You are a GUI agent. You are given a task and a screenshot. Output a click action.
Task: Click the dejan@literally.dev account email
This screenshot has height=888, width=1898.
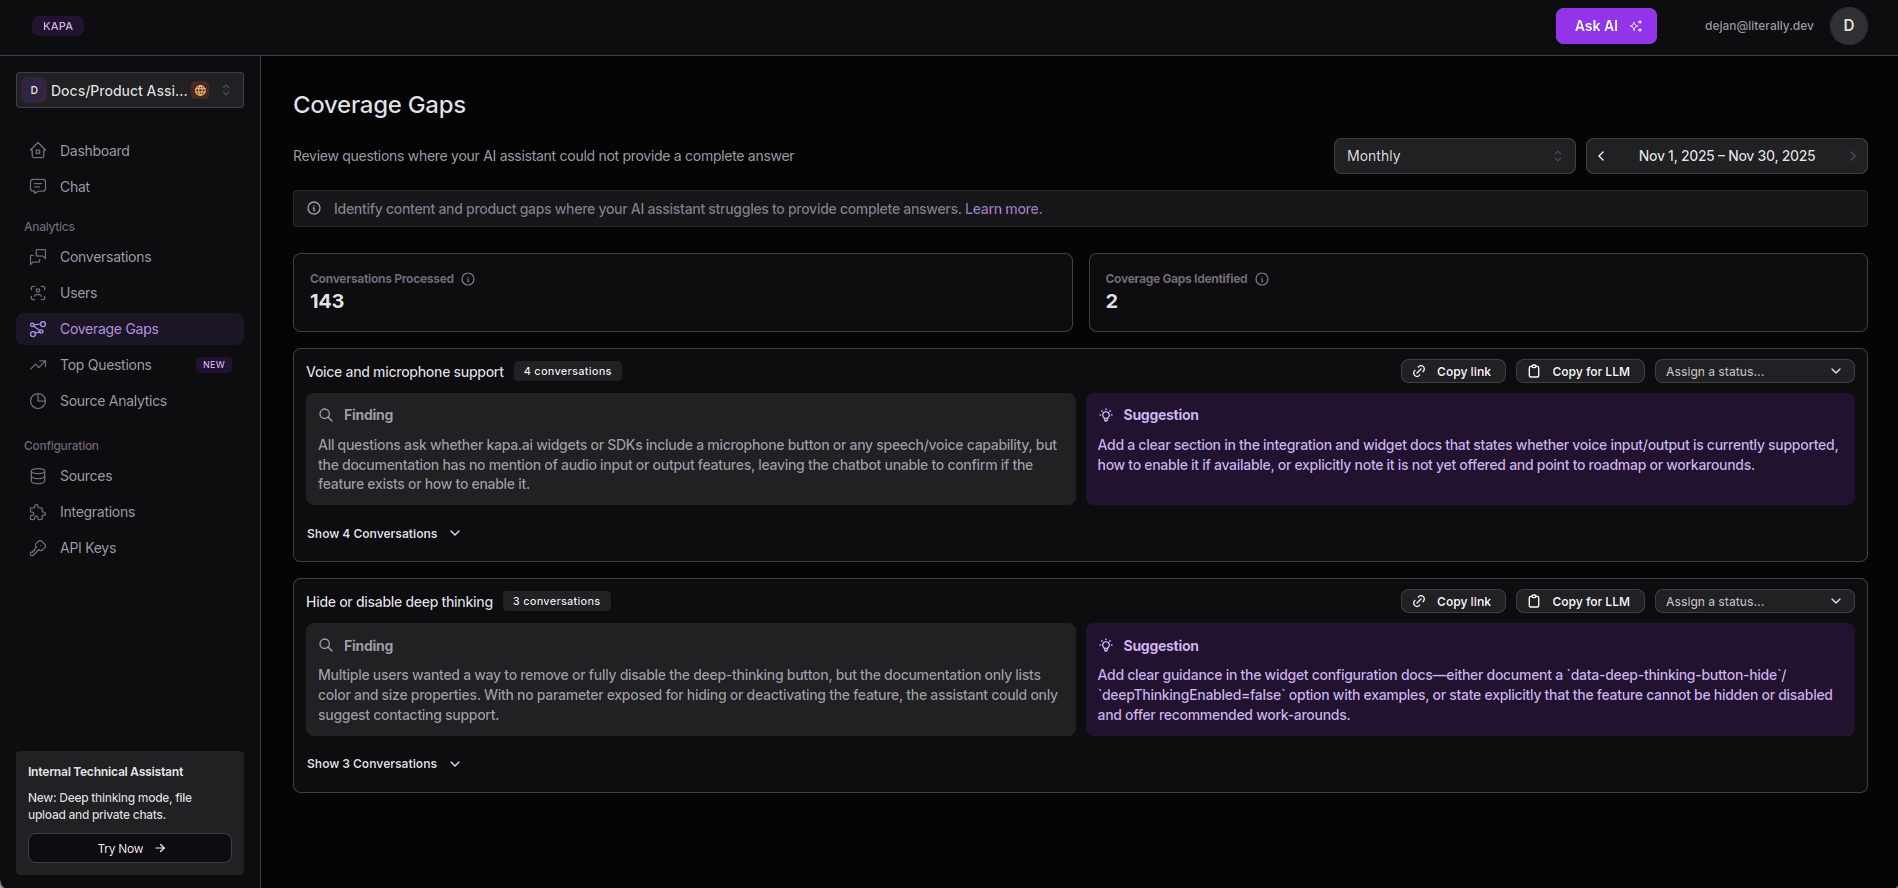(1759, 26)
